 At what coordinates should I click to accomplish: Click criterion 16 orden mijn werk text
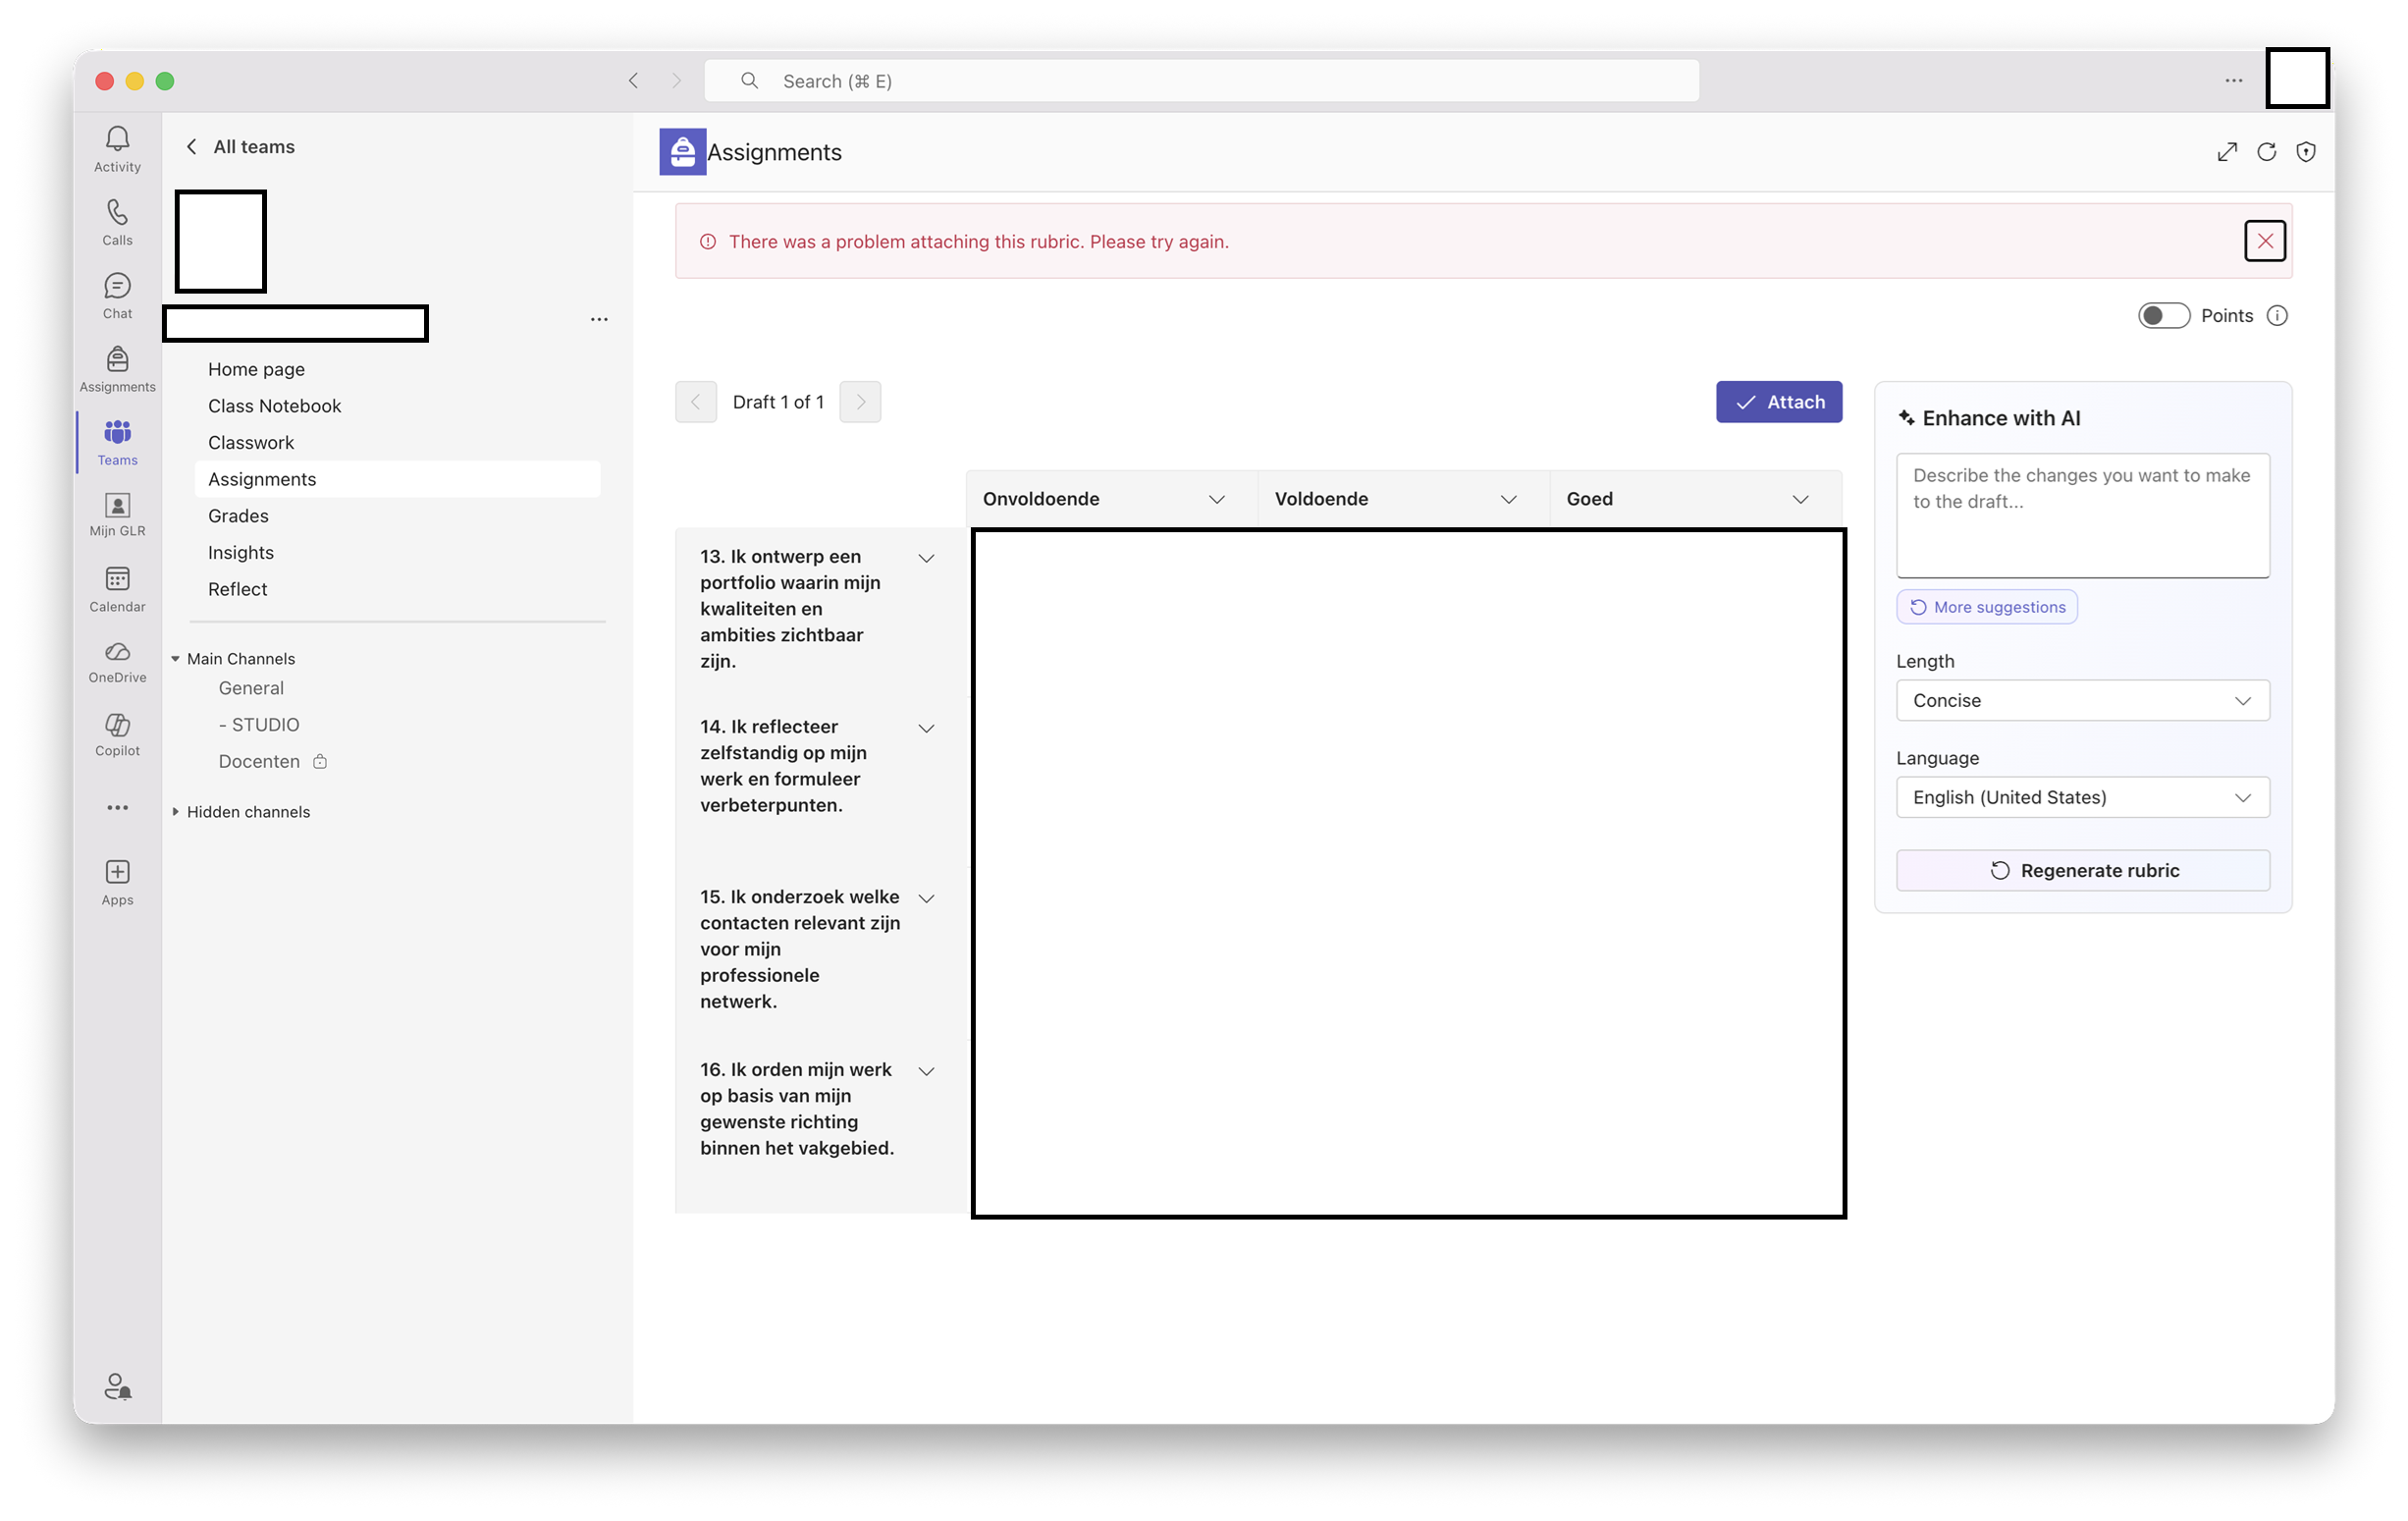[797, 1109]
